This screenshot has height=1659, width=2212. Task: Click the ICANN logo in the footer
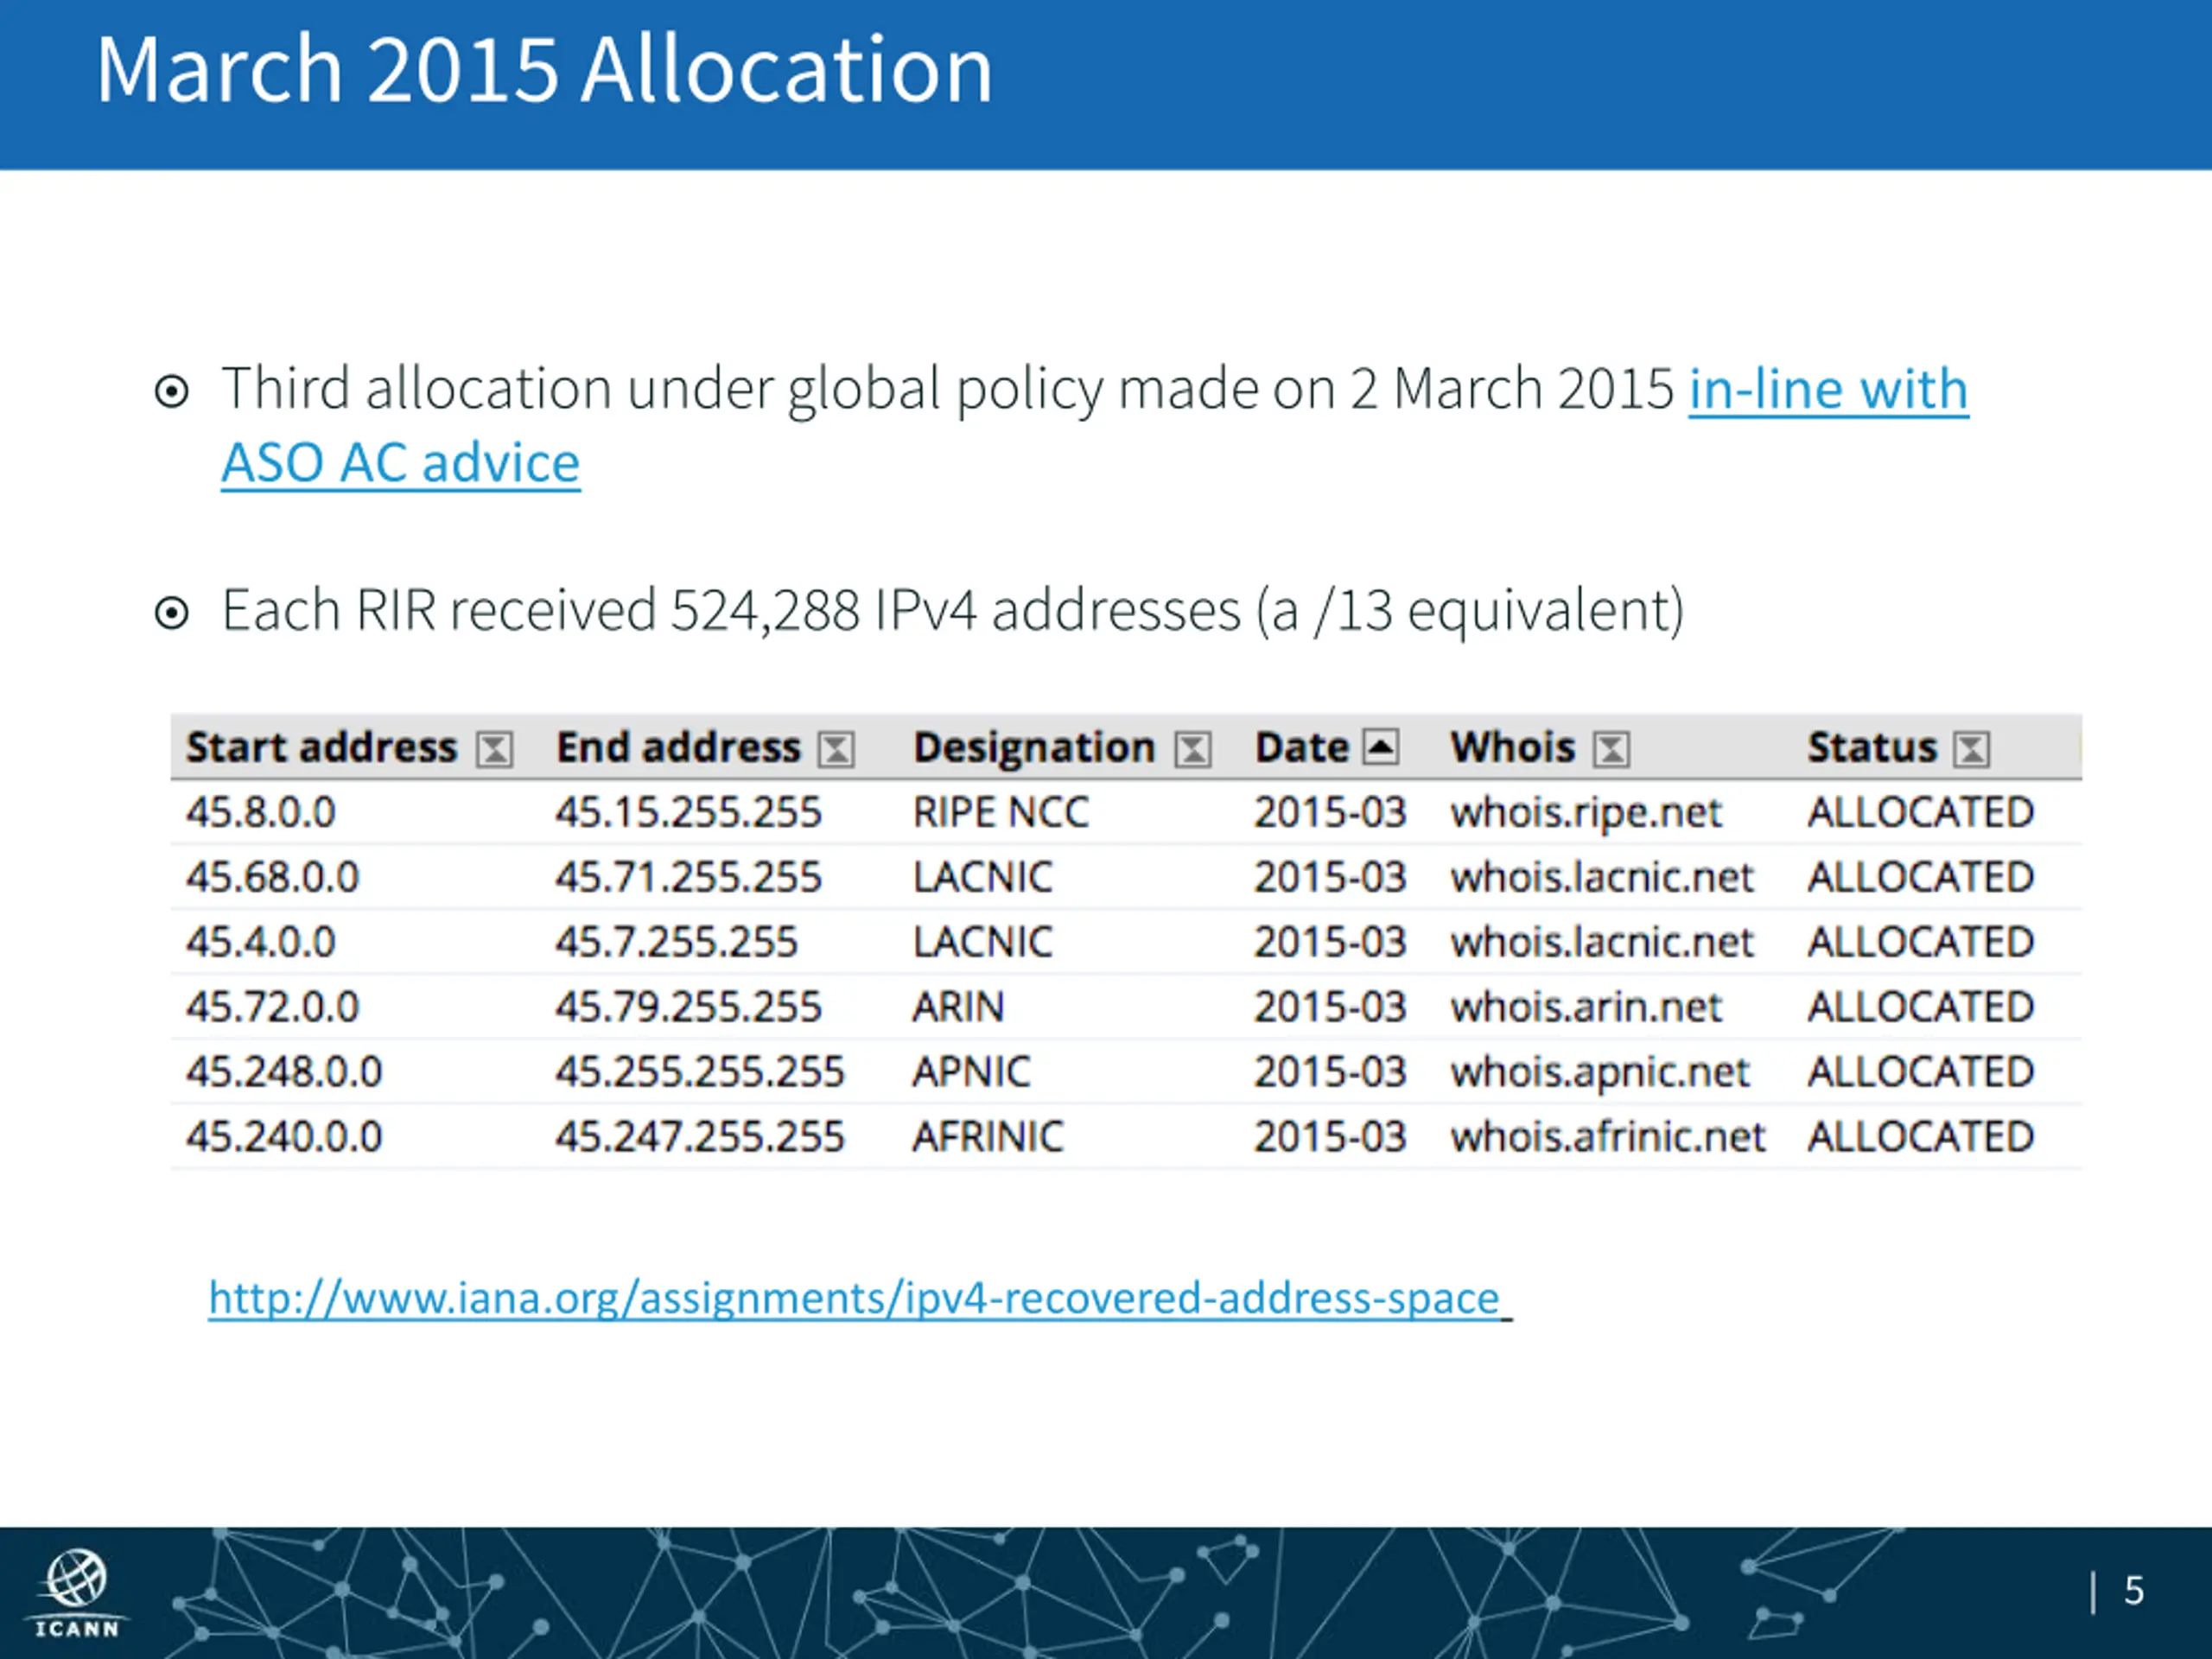[x=77, y=1593]
